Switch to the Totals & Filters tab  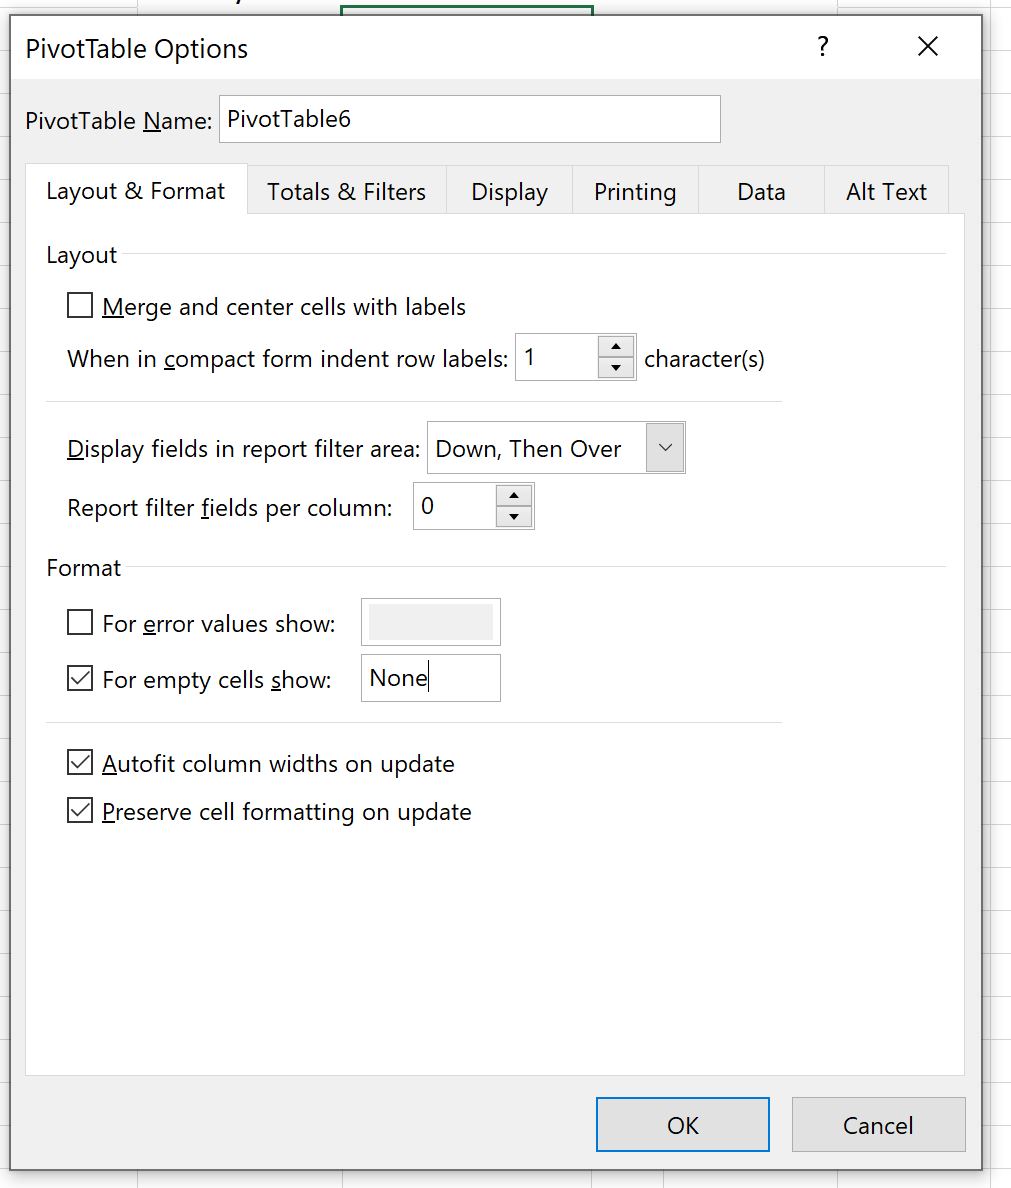point(346,192)
